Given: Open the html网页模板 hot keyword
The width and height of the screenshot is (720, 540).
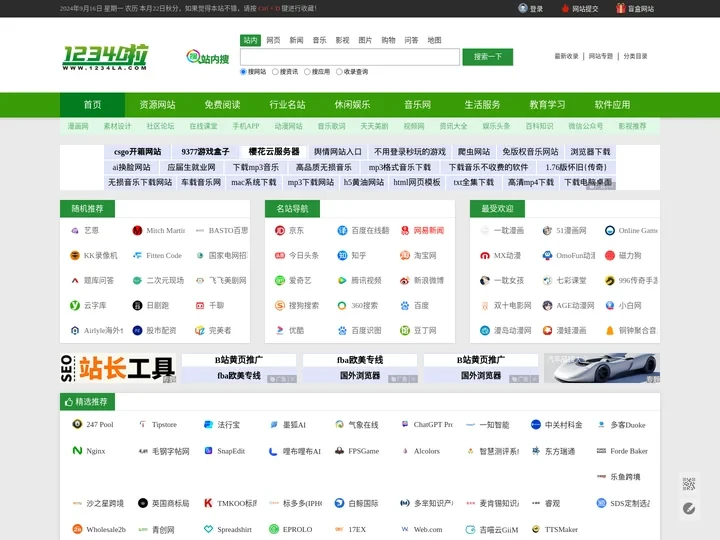Looking at the screenshot, I should pos(417,182).
